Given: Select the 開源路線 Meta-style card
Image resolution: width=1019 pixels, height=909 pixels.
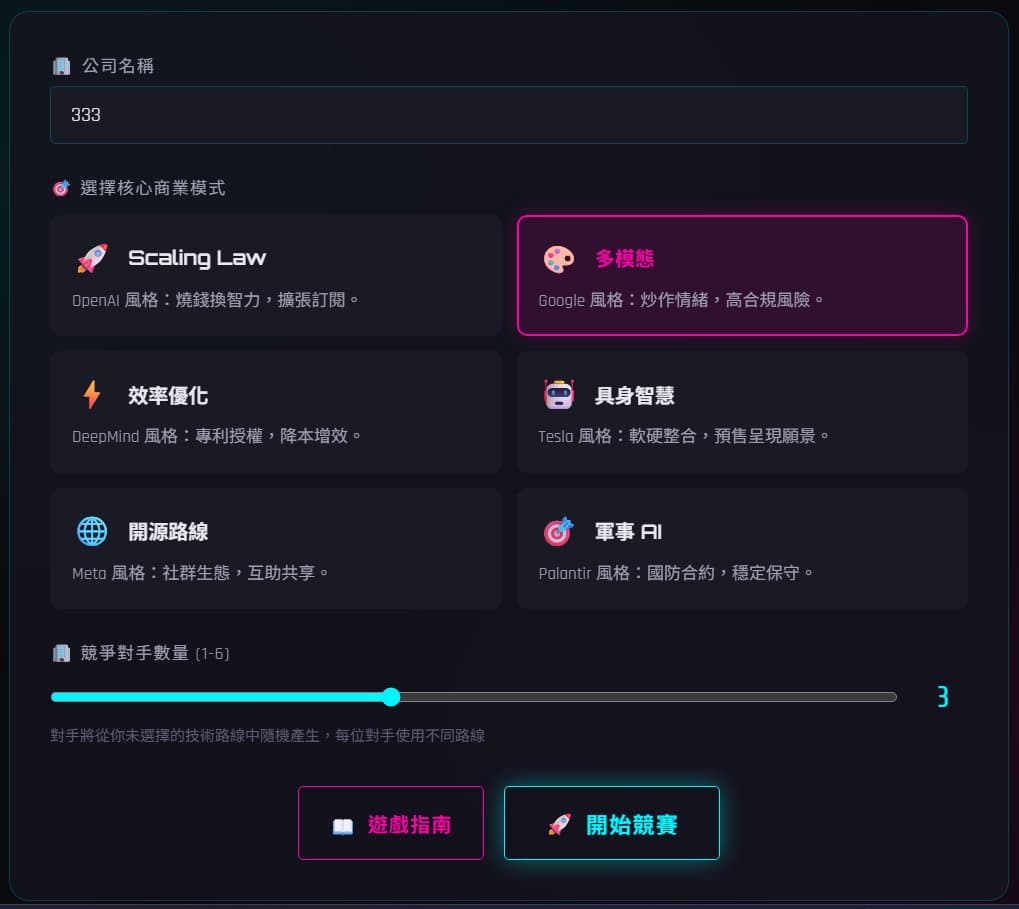Looking at the screenshot, I should click(275, 548).
